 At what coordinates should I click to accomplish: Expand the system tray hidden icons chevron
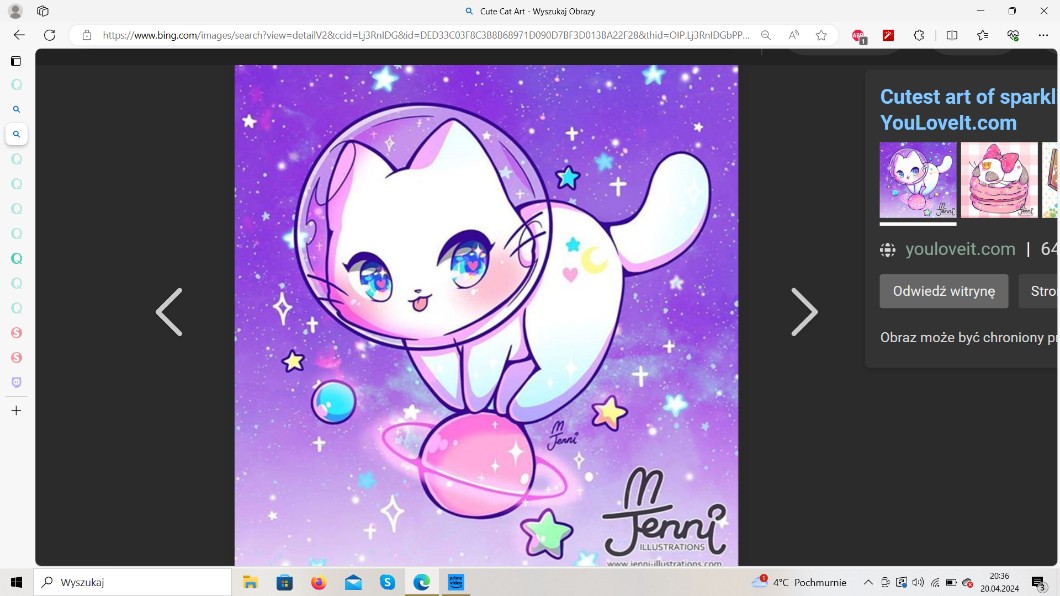click(x=868, y=582)
